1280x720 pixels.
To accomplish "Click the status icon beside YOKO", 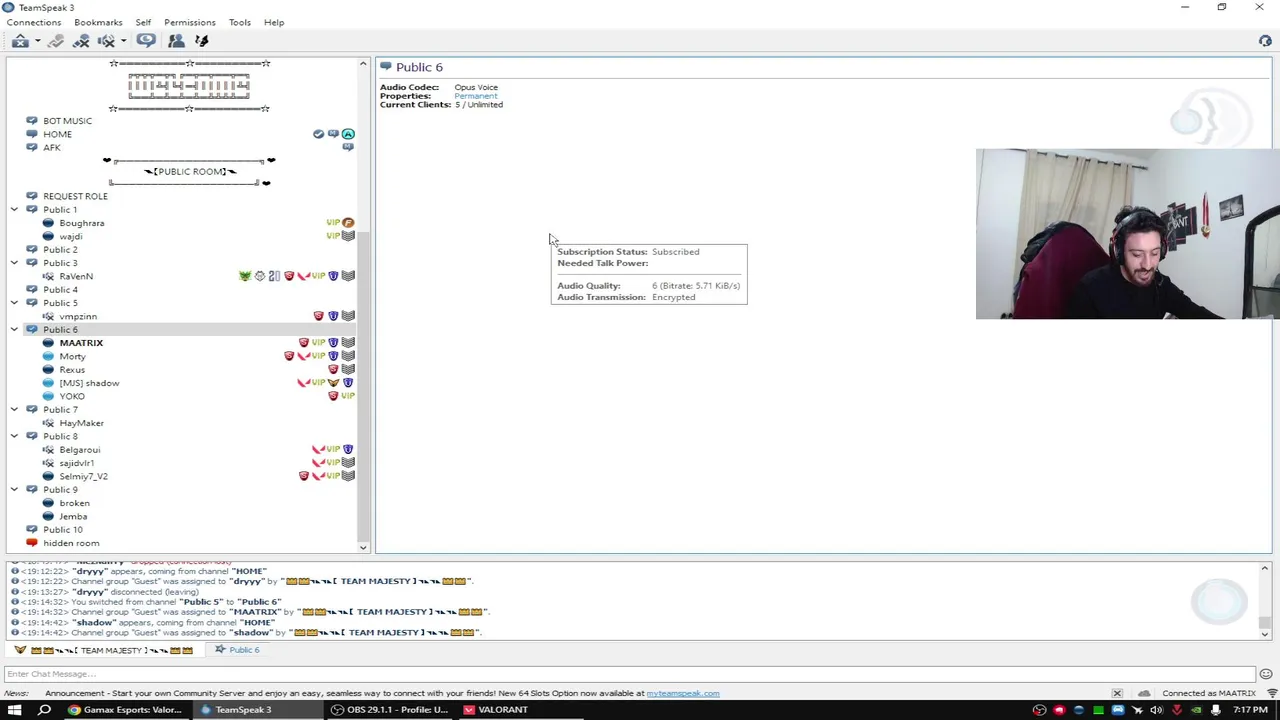I will click(48, 396).
